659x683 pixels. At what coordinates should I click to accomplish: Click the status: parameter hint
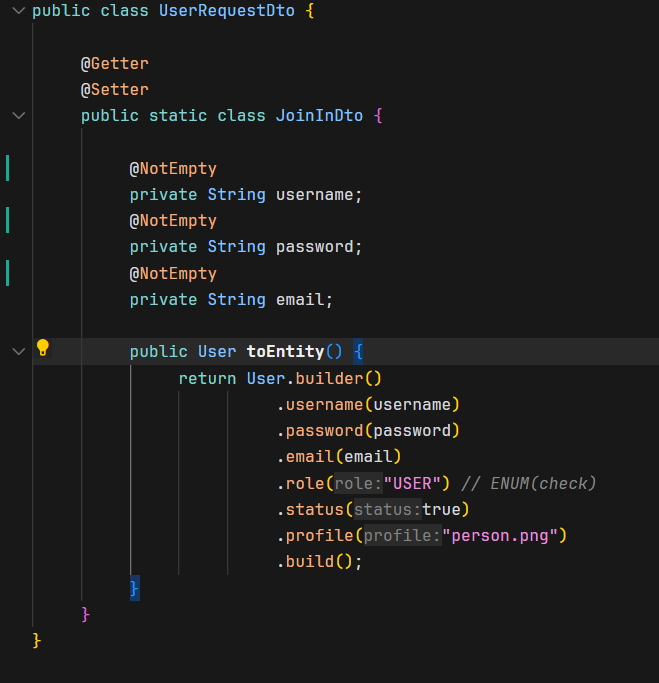[x=388, y=510]
